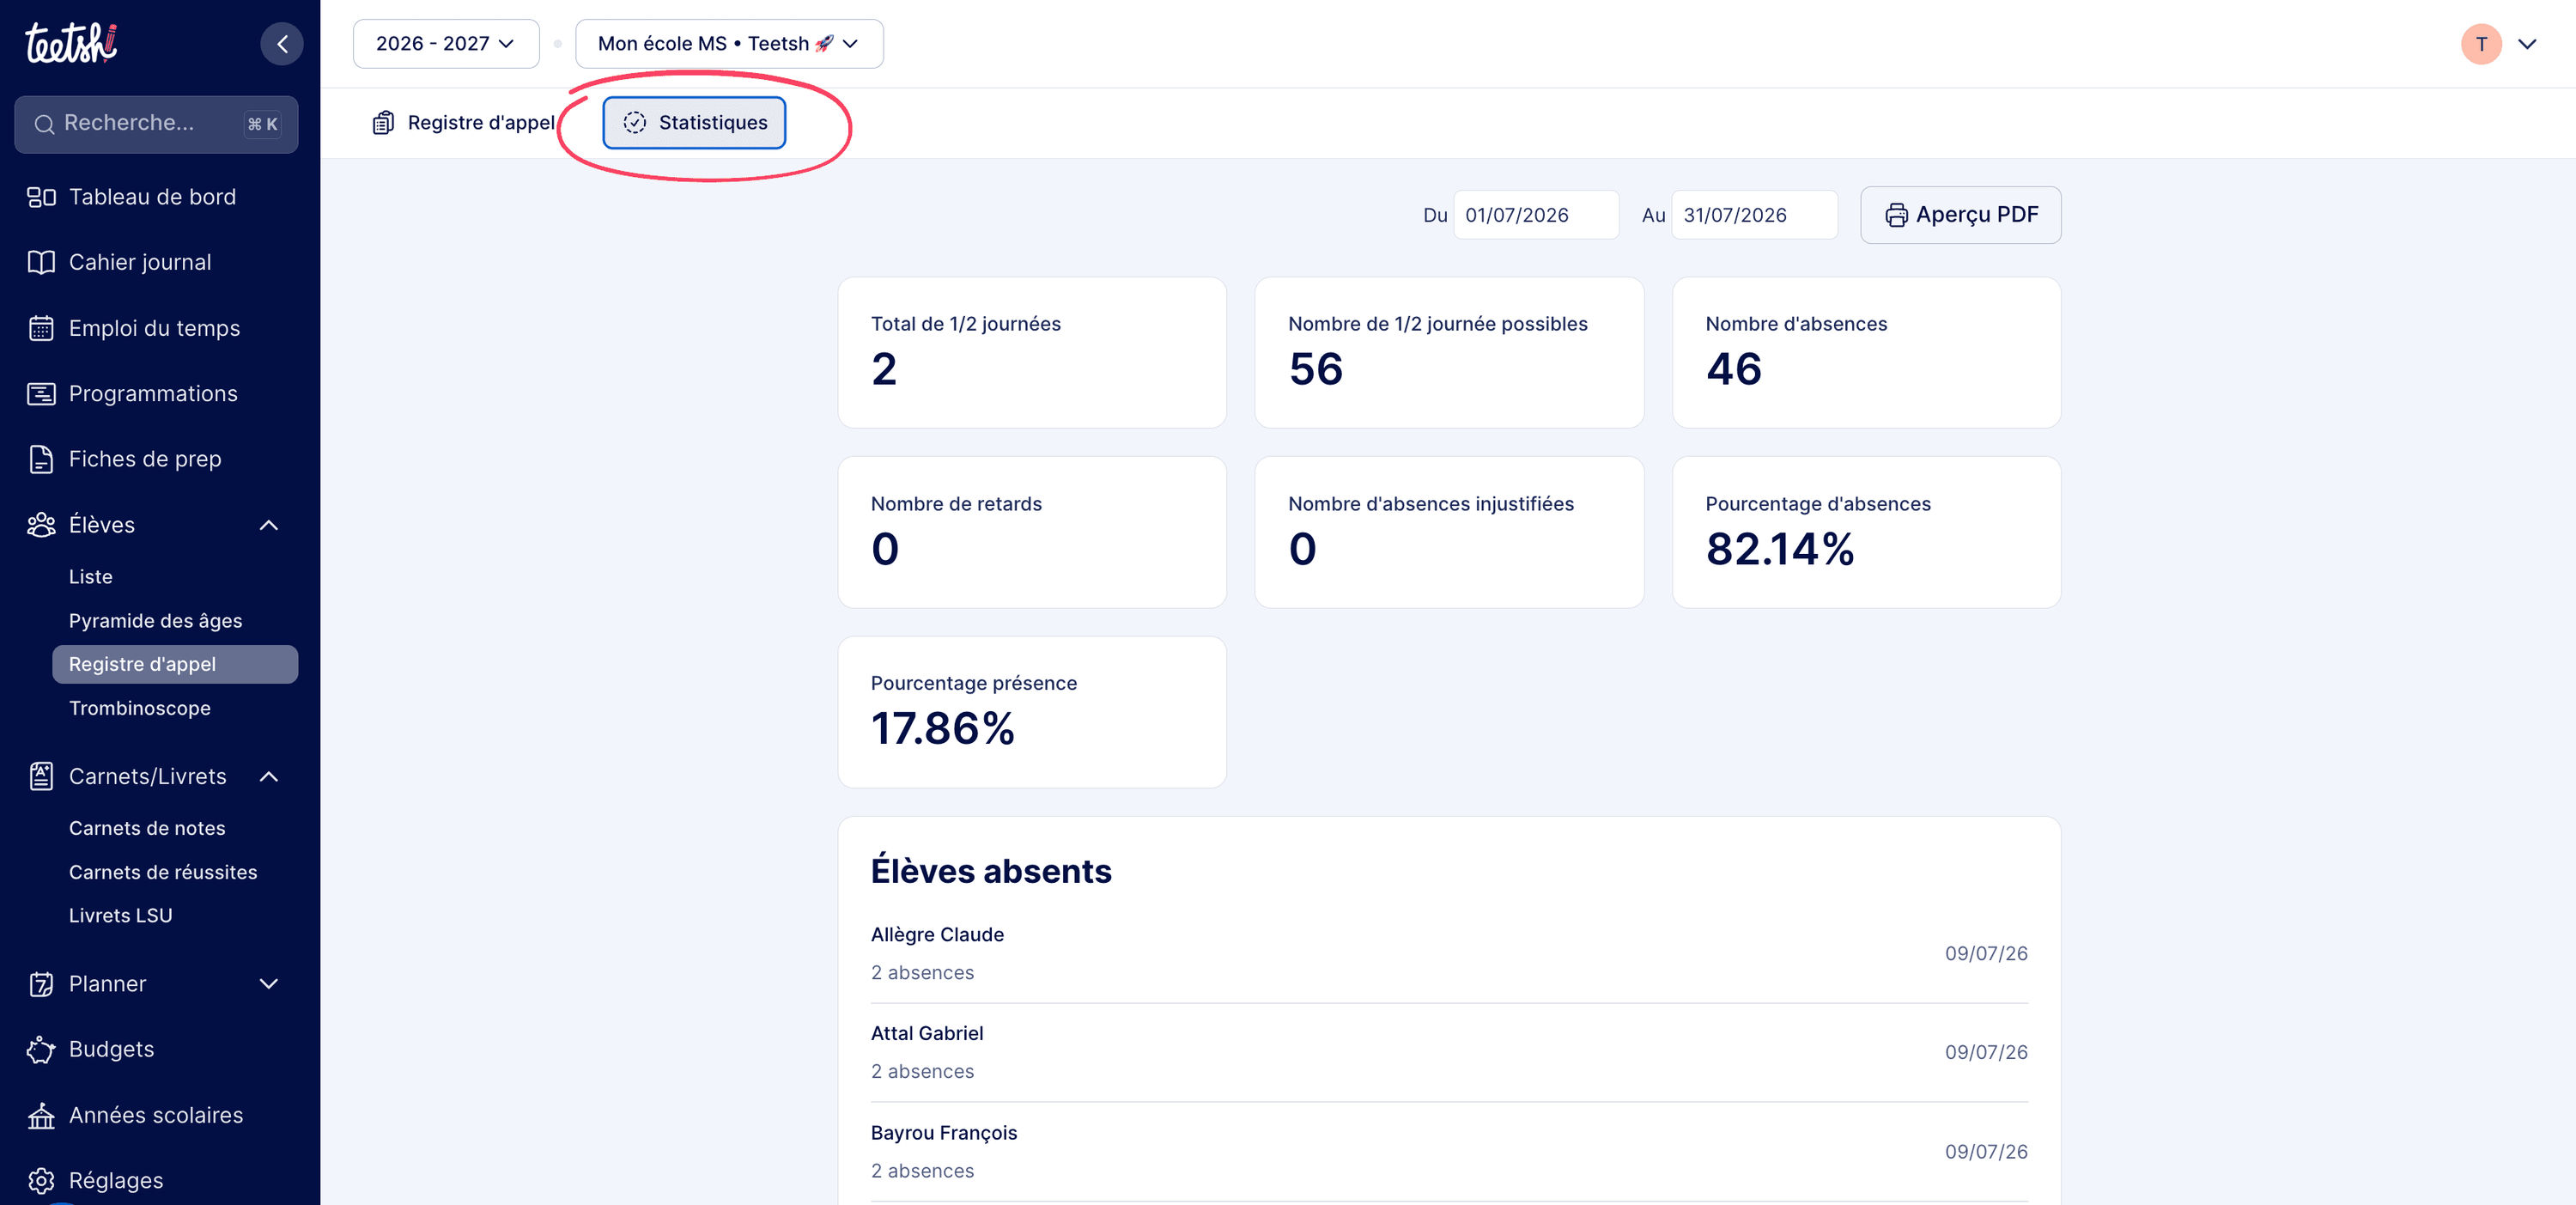This screenshot has width=2576, height=1205.
Task: Click the Nombre de retards card
Action: (1032, 532)
